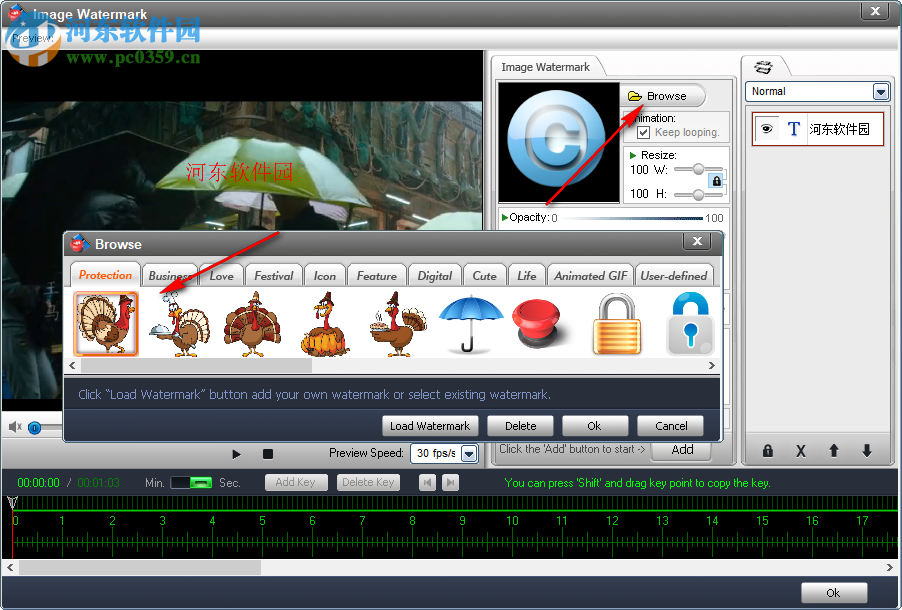902x610 pixels.
Task: Open the Festival watermark category
Action: coord(273,275)
